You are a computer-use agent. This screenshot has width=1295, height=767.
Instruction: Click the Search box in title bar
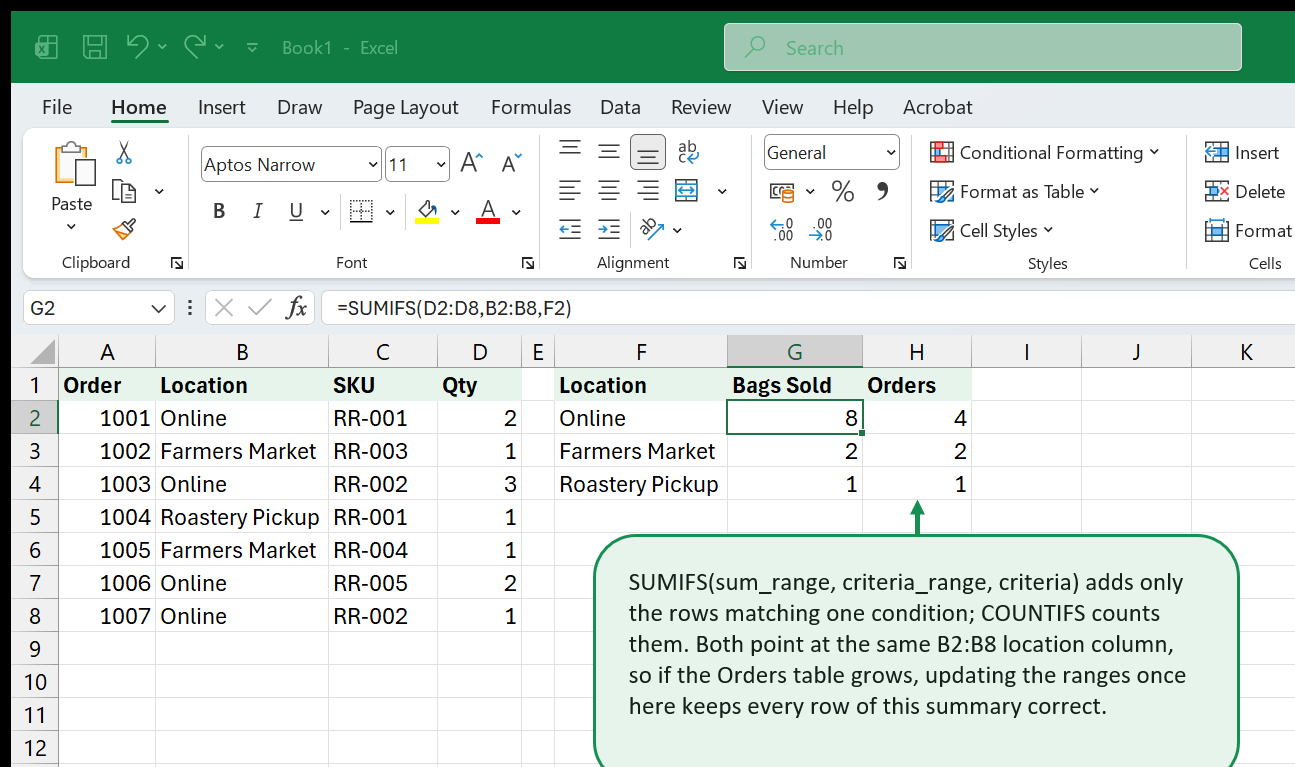pyautogui.click(x=983, y=47)
